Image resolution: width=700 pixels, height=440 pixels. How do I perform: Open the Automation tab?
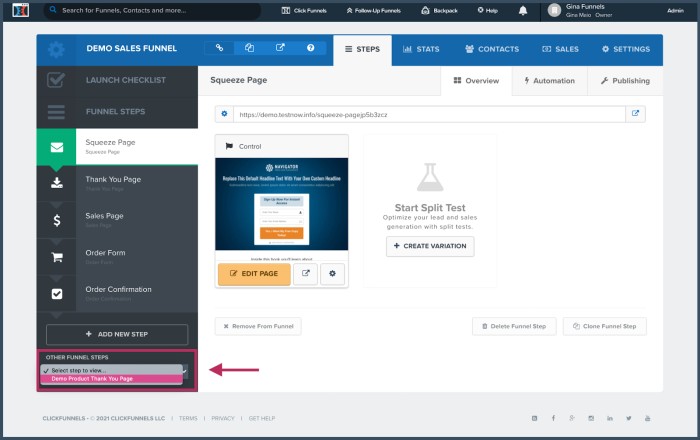pyautogui.click(x=550, y=81)
